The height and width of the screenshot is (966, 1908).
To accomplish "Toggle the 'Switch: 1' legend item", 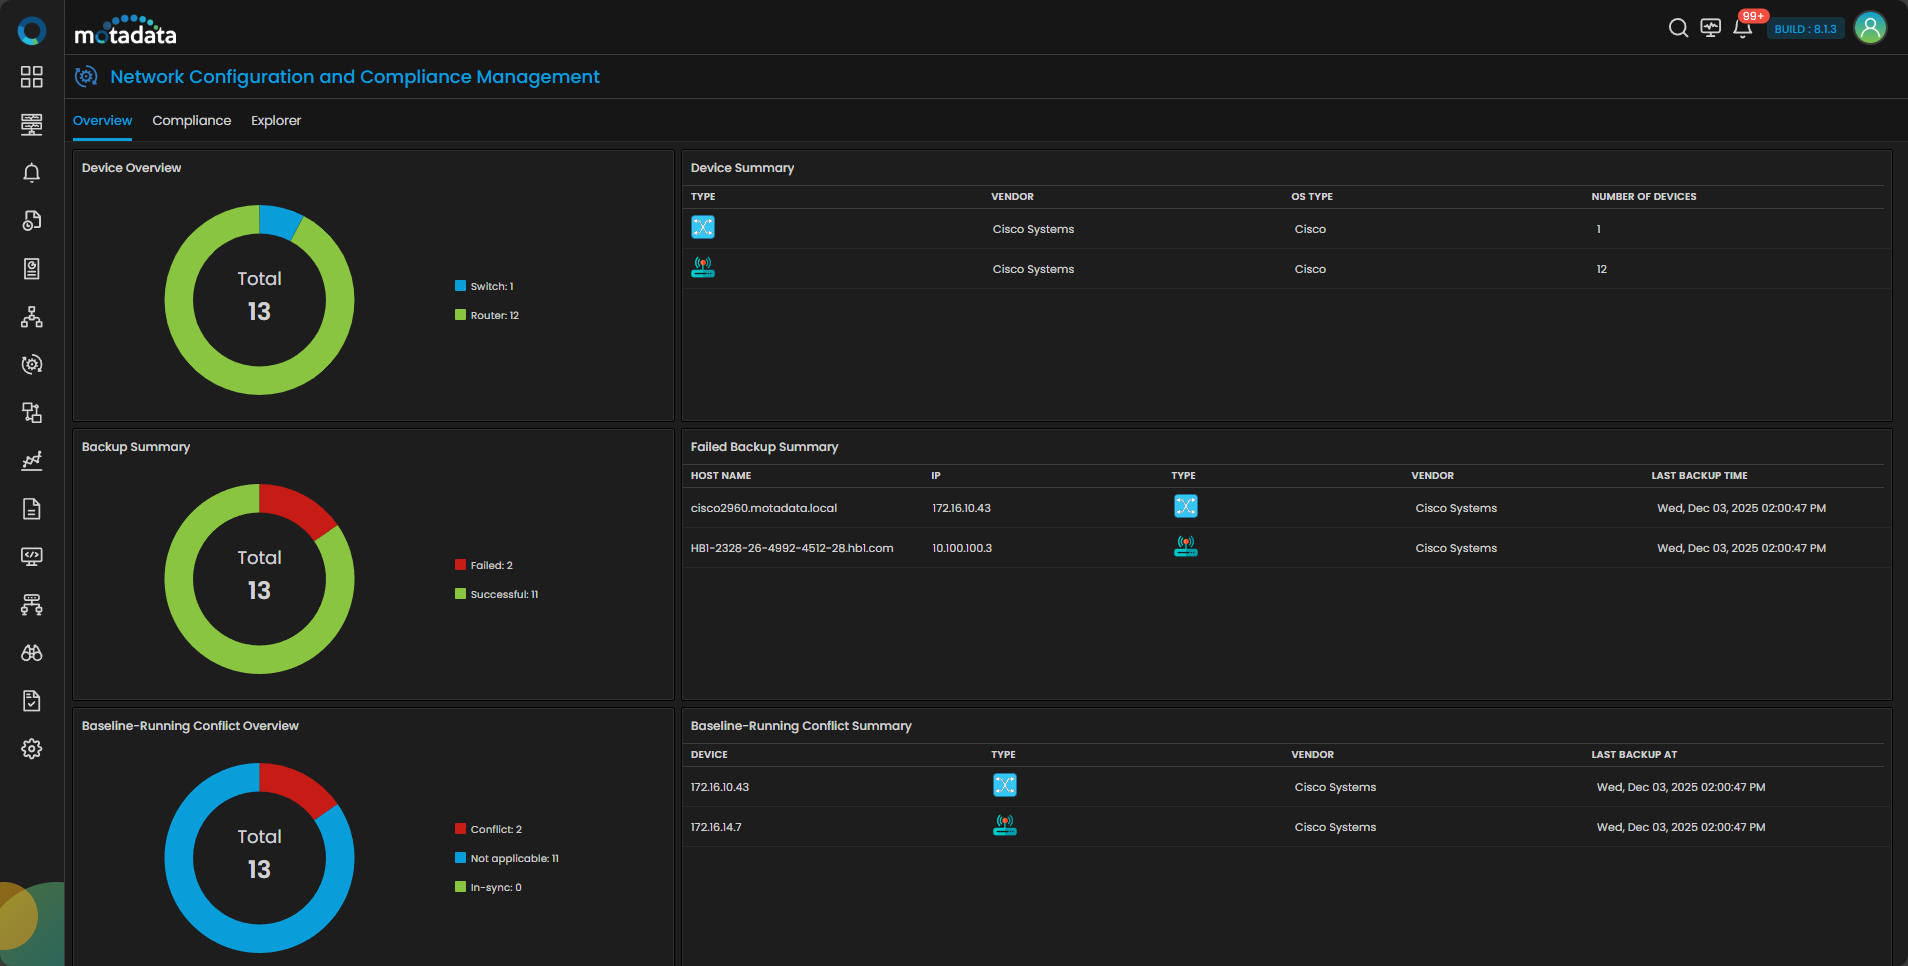I will (491, 287).
